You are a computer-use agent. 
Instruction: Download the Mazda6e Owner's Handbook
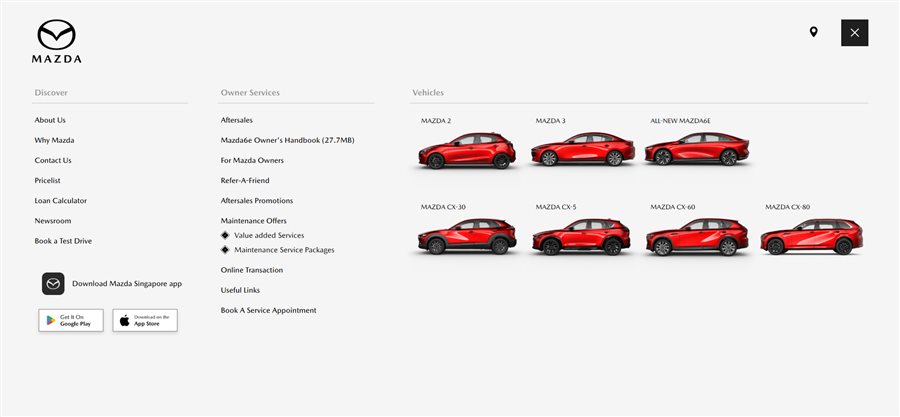coord(288,140)
